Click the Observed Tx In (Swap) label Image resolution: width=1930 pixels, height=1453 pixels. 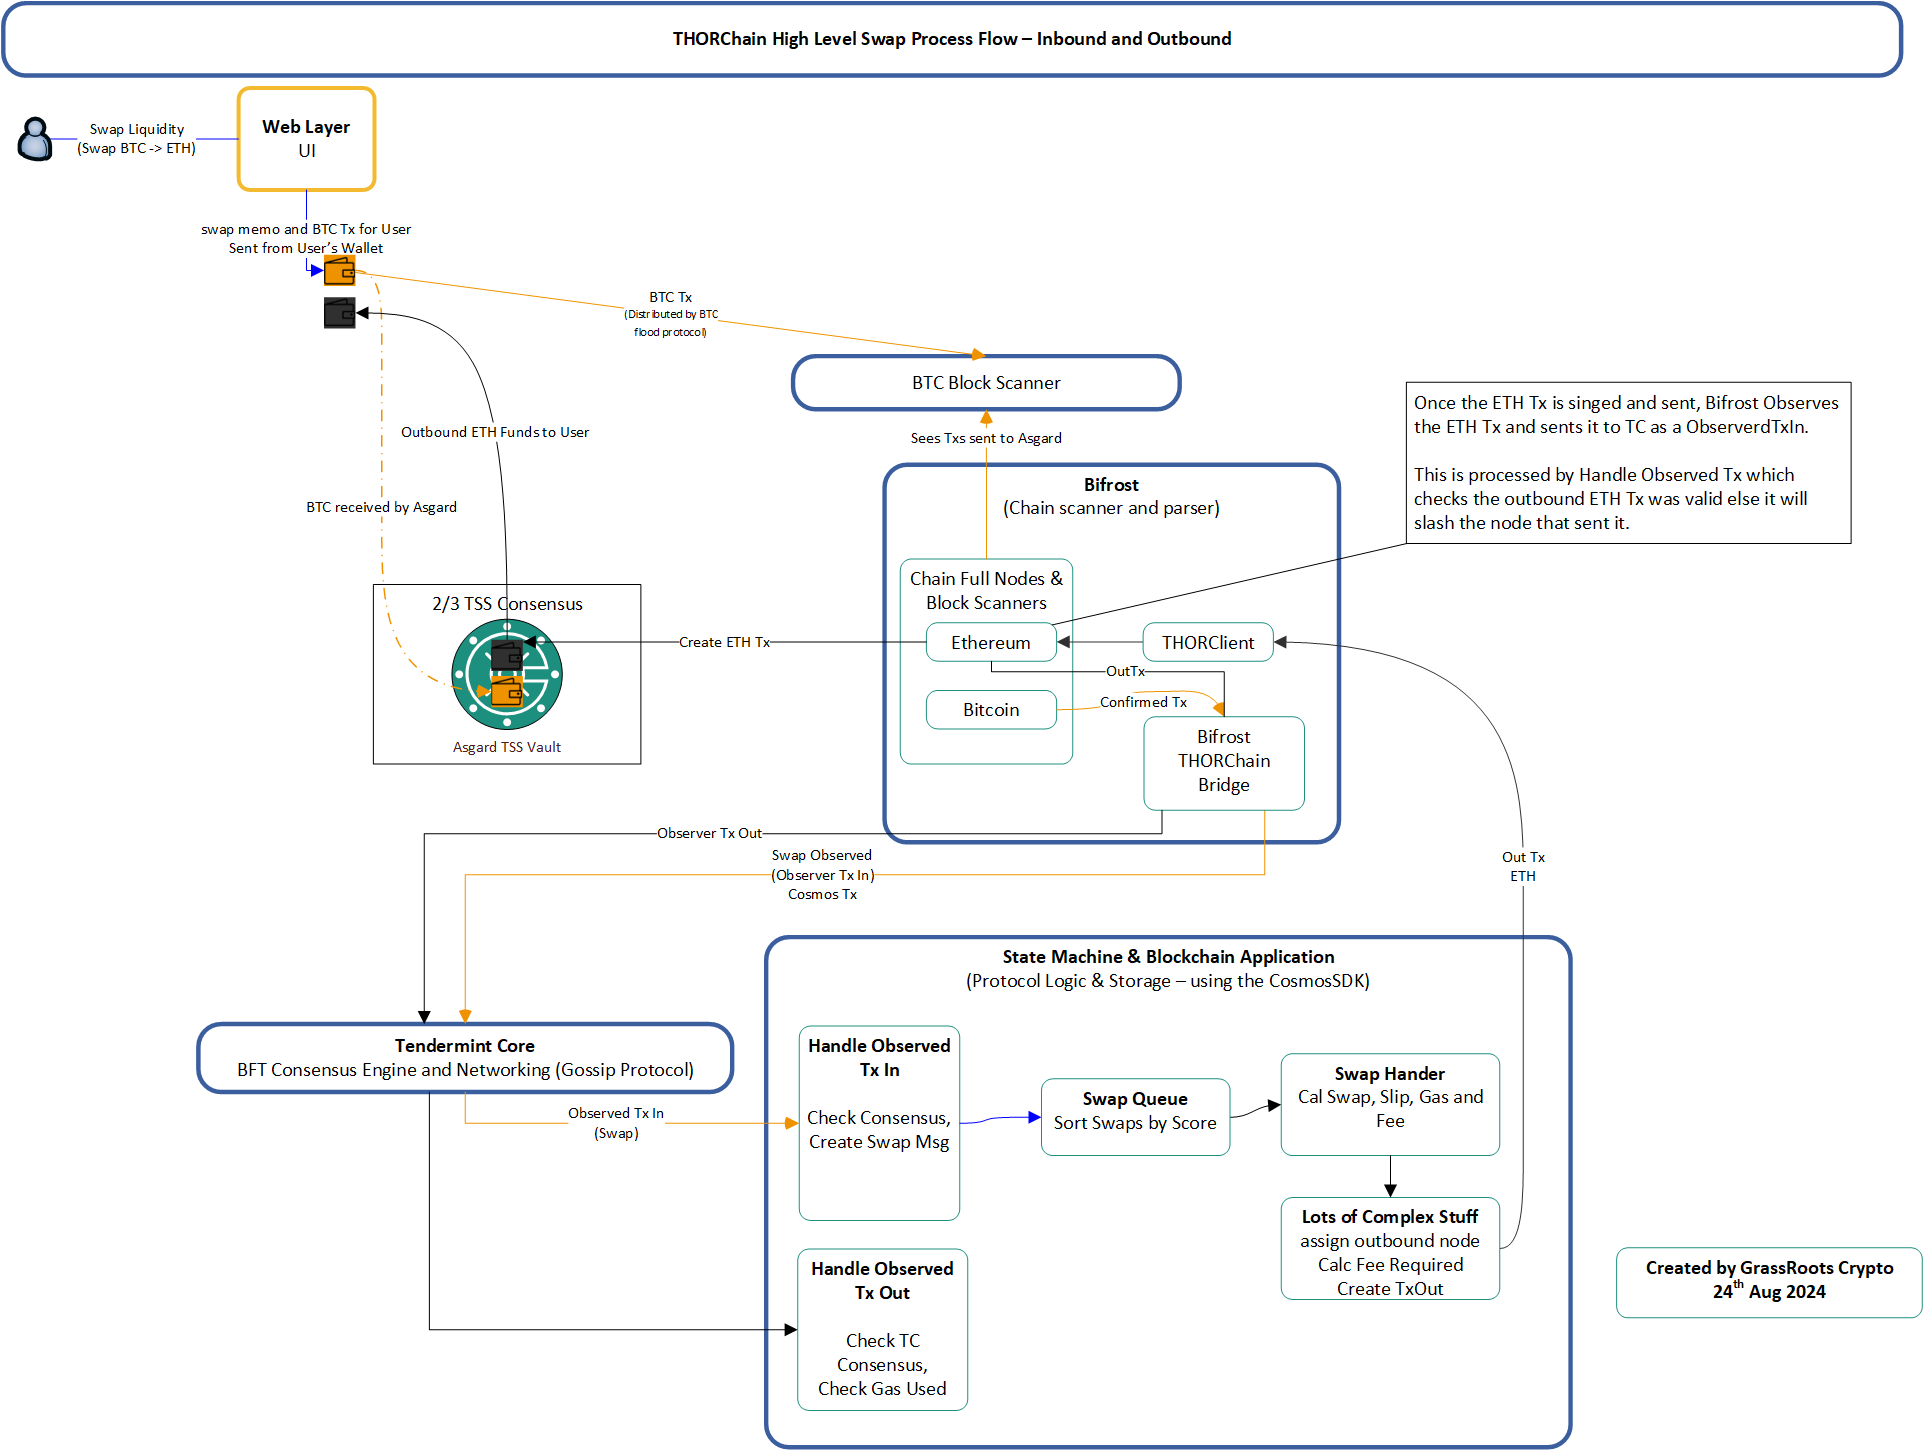tap(616, 1123)
